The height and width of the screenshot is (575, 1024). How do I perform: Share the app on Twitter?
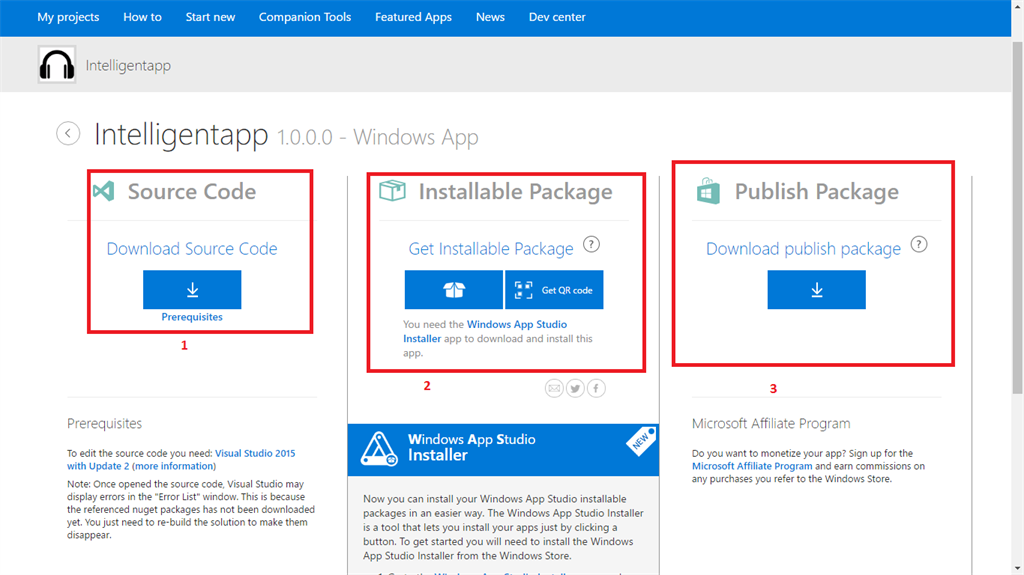click(x=575, y=388)
